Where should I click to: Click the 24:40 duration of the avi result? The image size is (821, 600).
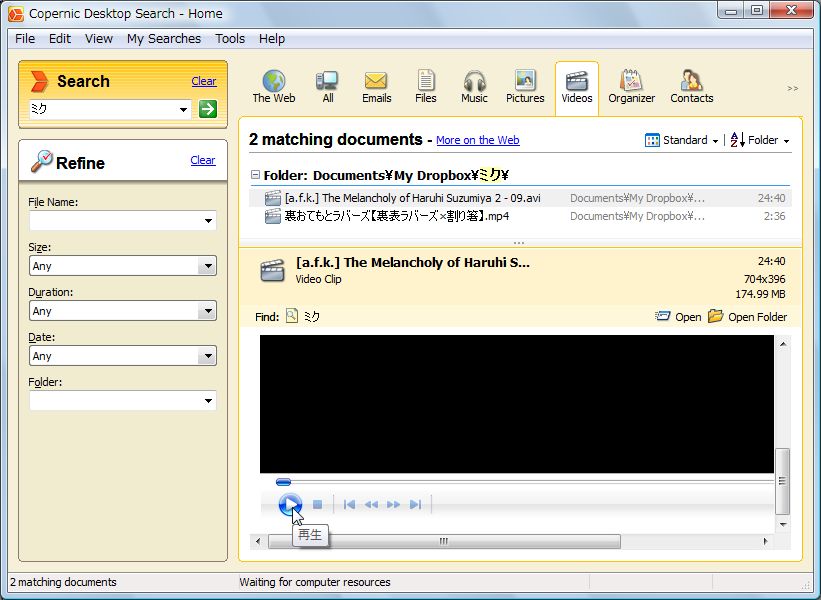pyautogui.click(x=771, y=198)
